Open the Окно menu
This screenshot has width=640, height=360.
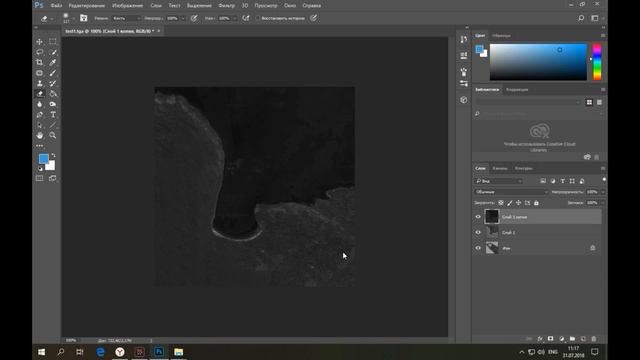(x=290, y=6)
